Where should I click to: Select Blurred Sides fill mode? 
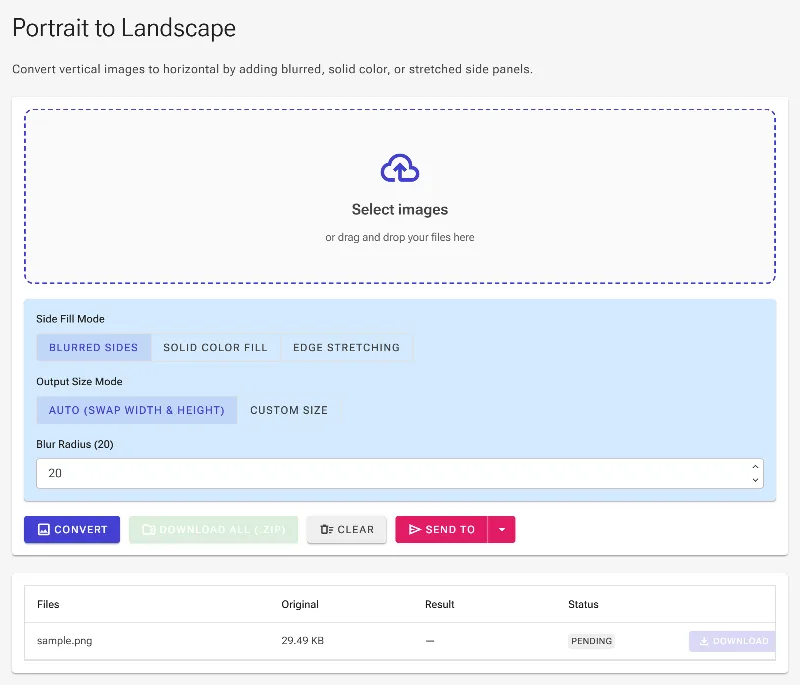94,347
